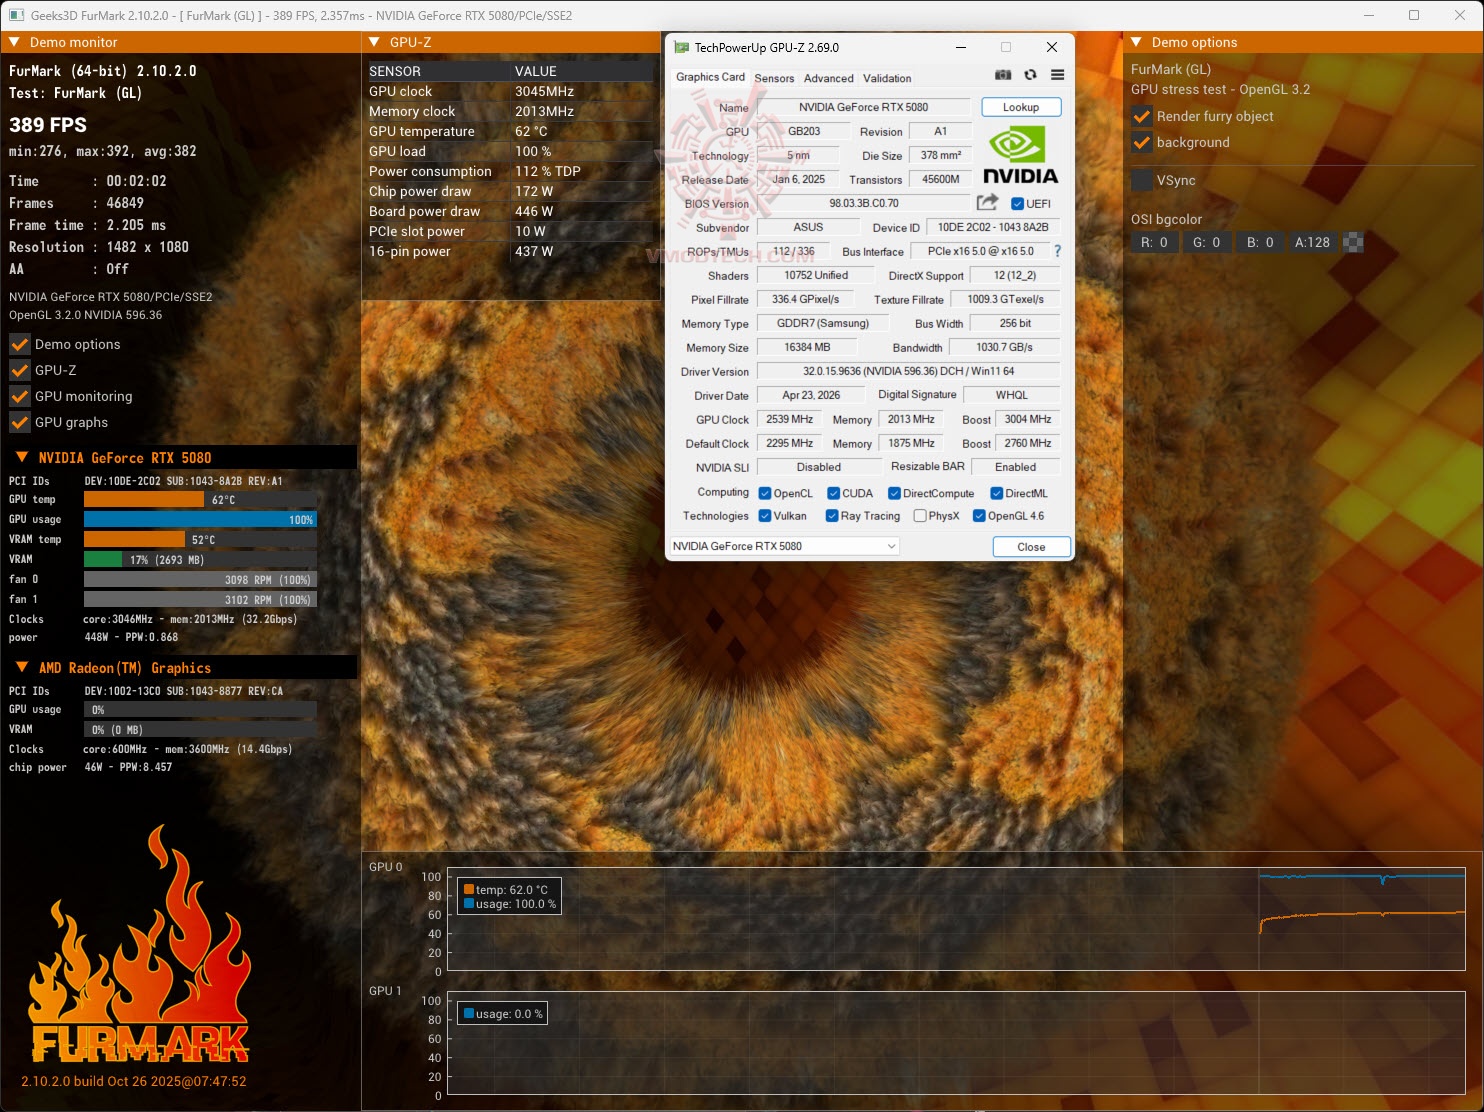Select the Board power draw sensor row
The width and height of the screenshot is (1484, 1112).
tap(510, 211)
